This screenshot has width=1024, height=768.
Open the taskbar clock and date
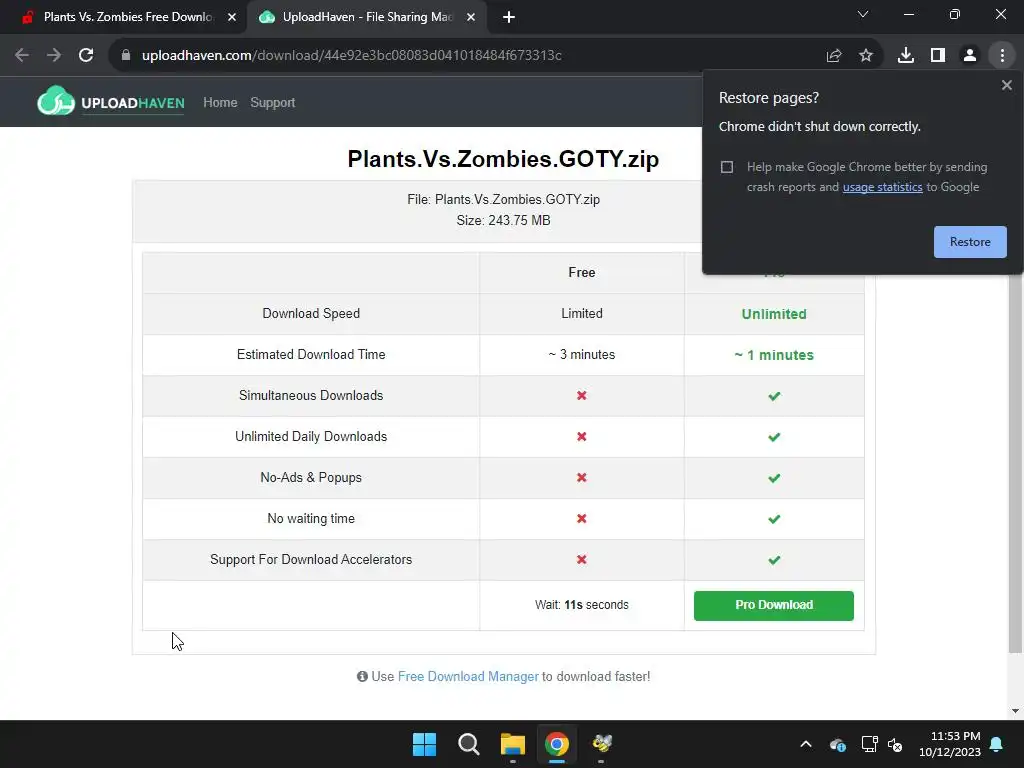point(950,744)
